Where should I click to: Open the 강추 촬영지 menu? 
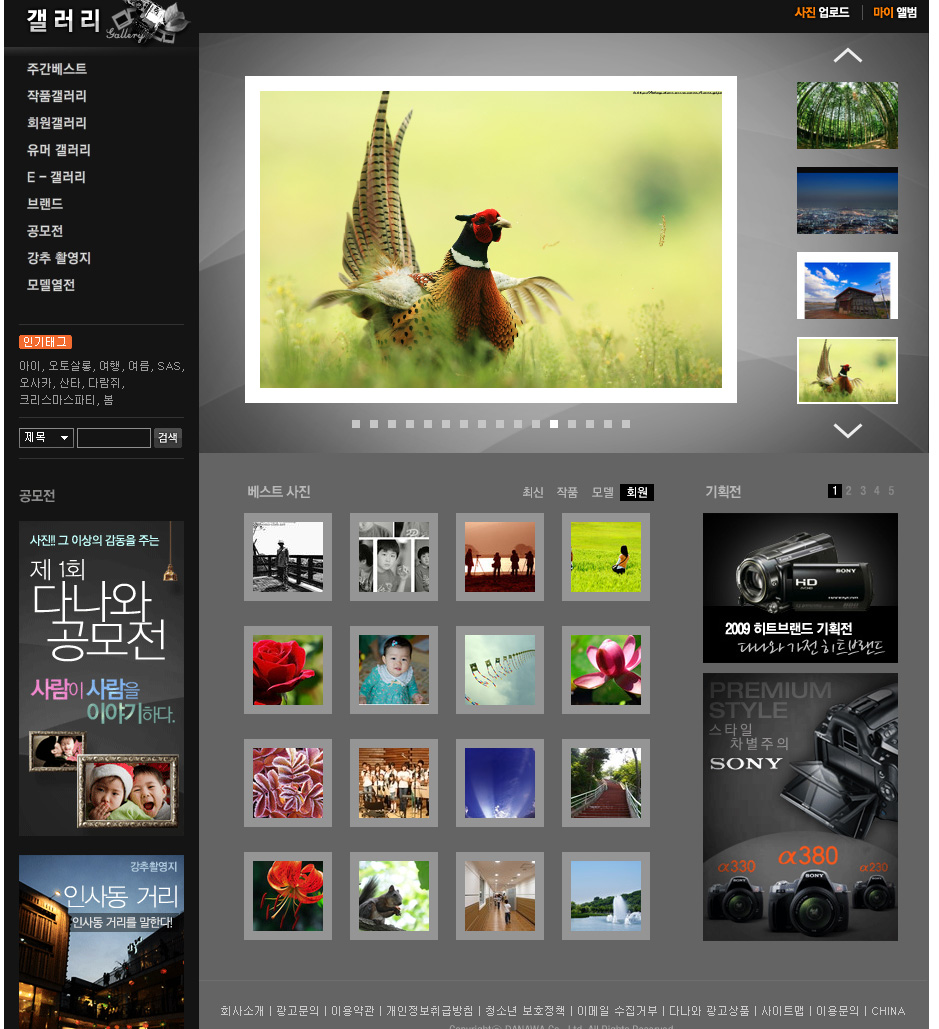[58, 257]
